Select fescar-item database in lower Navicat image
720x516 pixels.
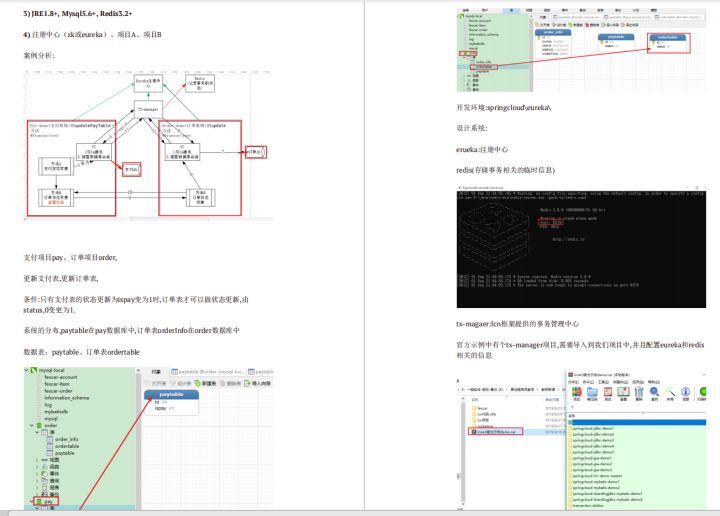coord(57,384)
